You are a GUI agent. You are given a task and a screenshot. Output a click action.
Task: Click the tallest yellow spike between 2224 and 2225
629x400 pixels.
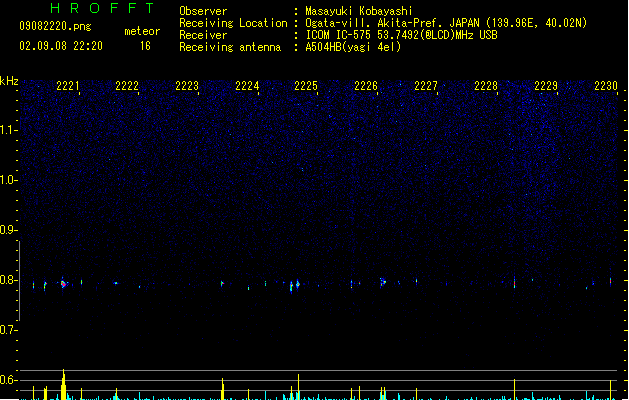(x=298, y=387)
